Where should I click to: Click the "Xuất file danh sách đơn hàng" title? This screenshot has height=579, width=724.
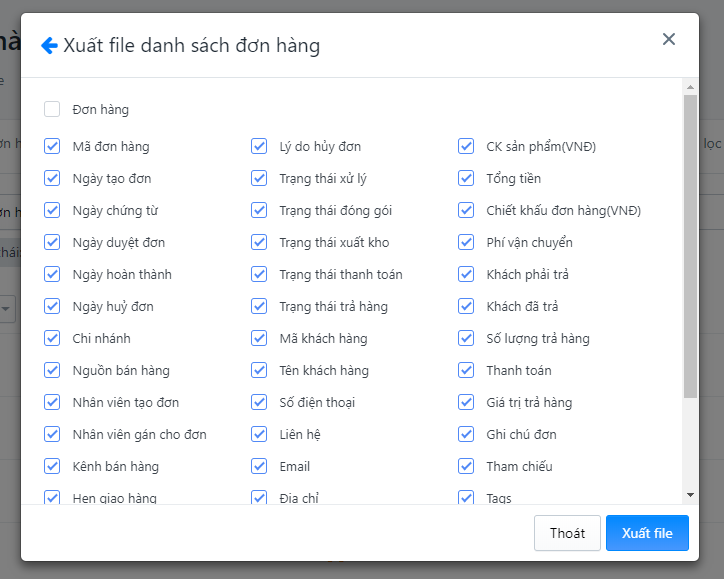192,46
